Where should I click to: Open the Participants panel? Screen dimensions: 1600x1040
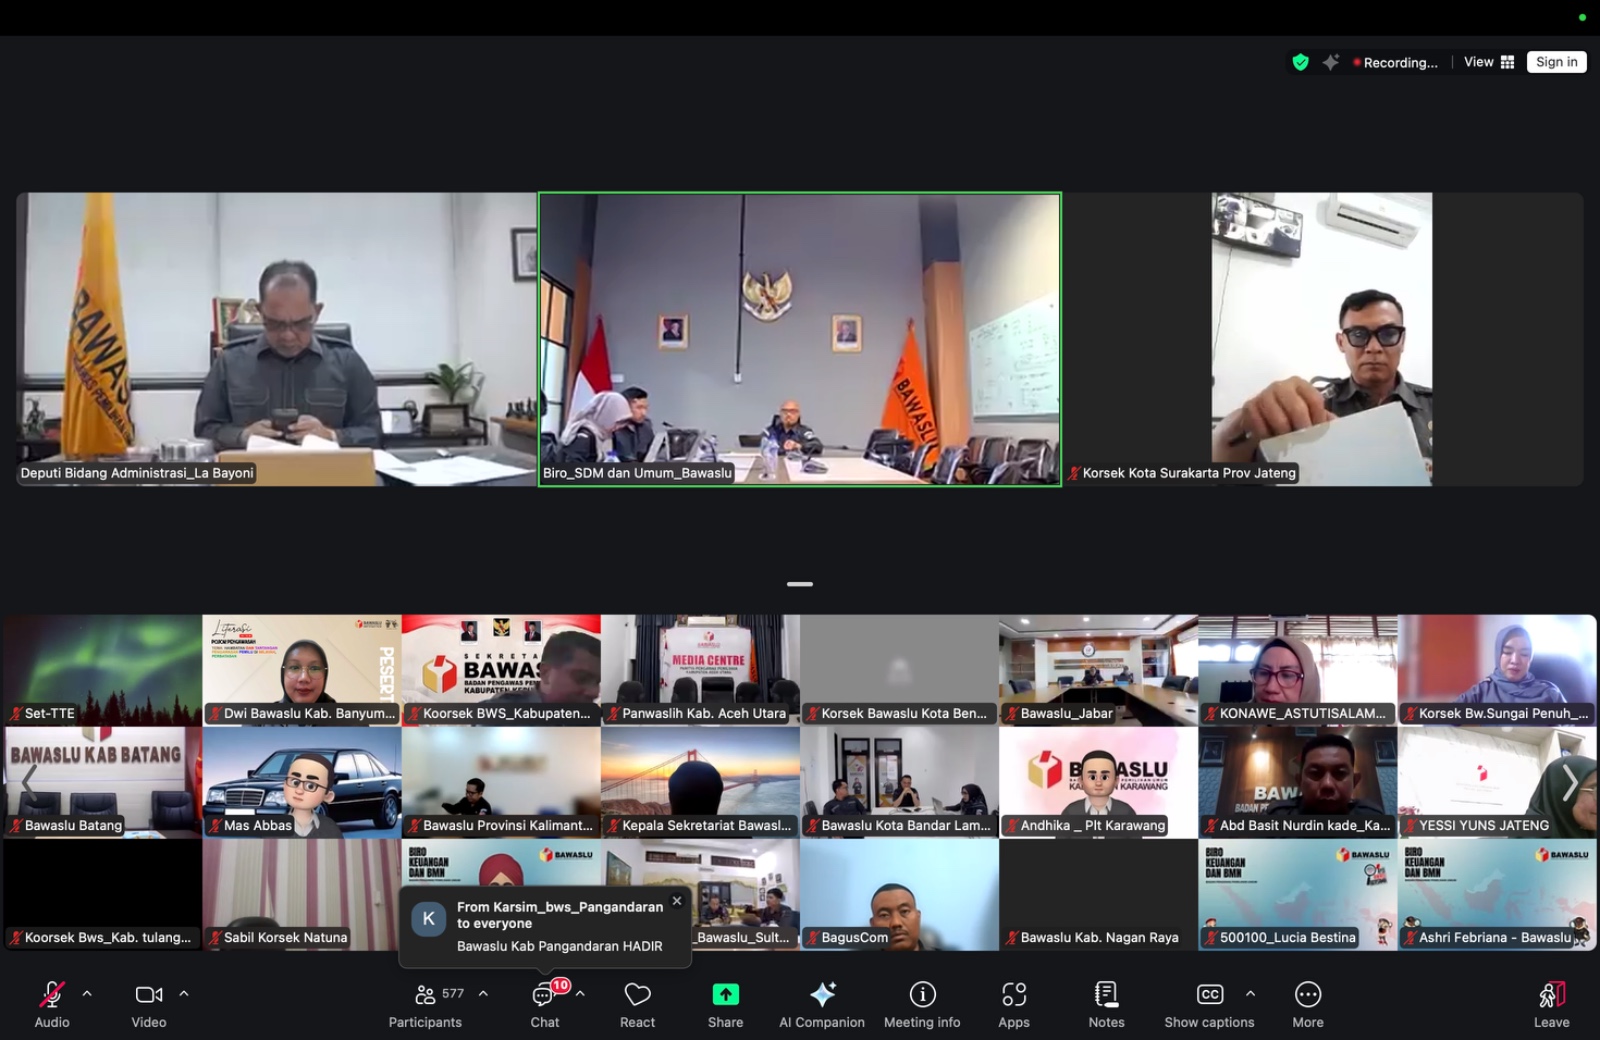pos(426,1004)
